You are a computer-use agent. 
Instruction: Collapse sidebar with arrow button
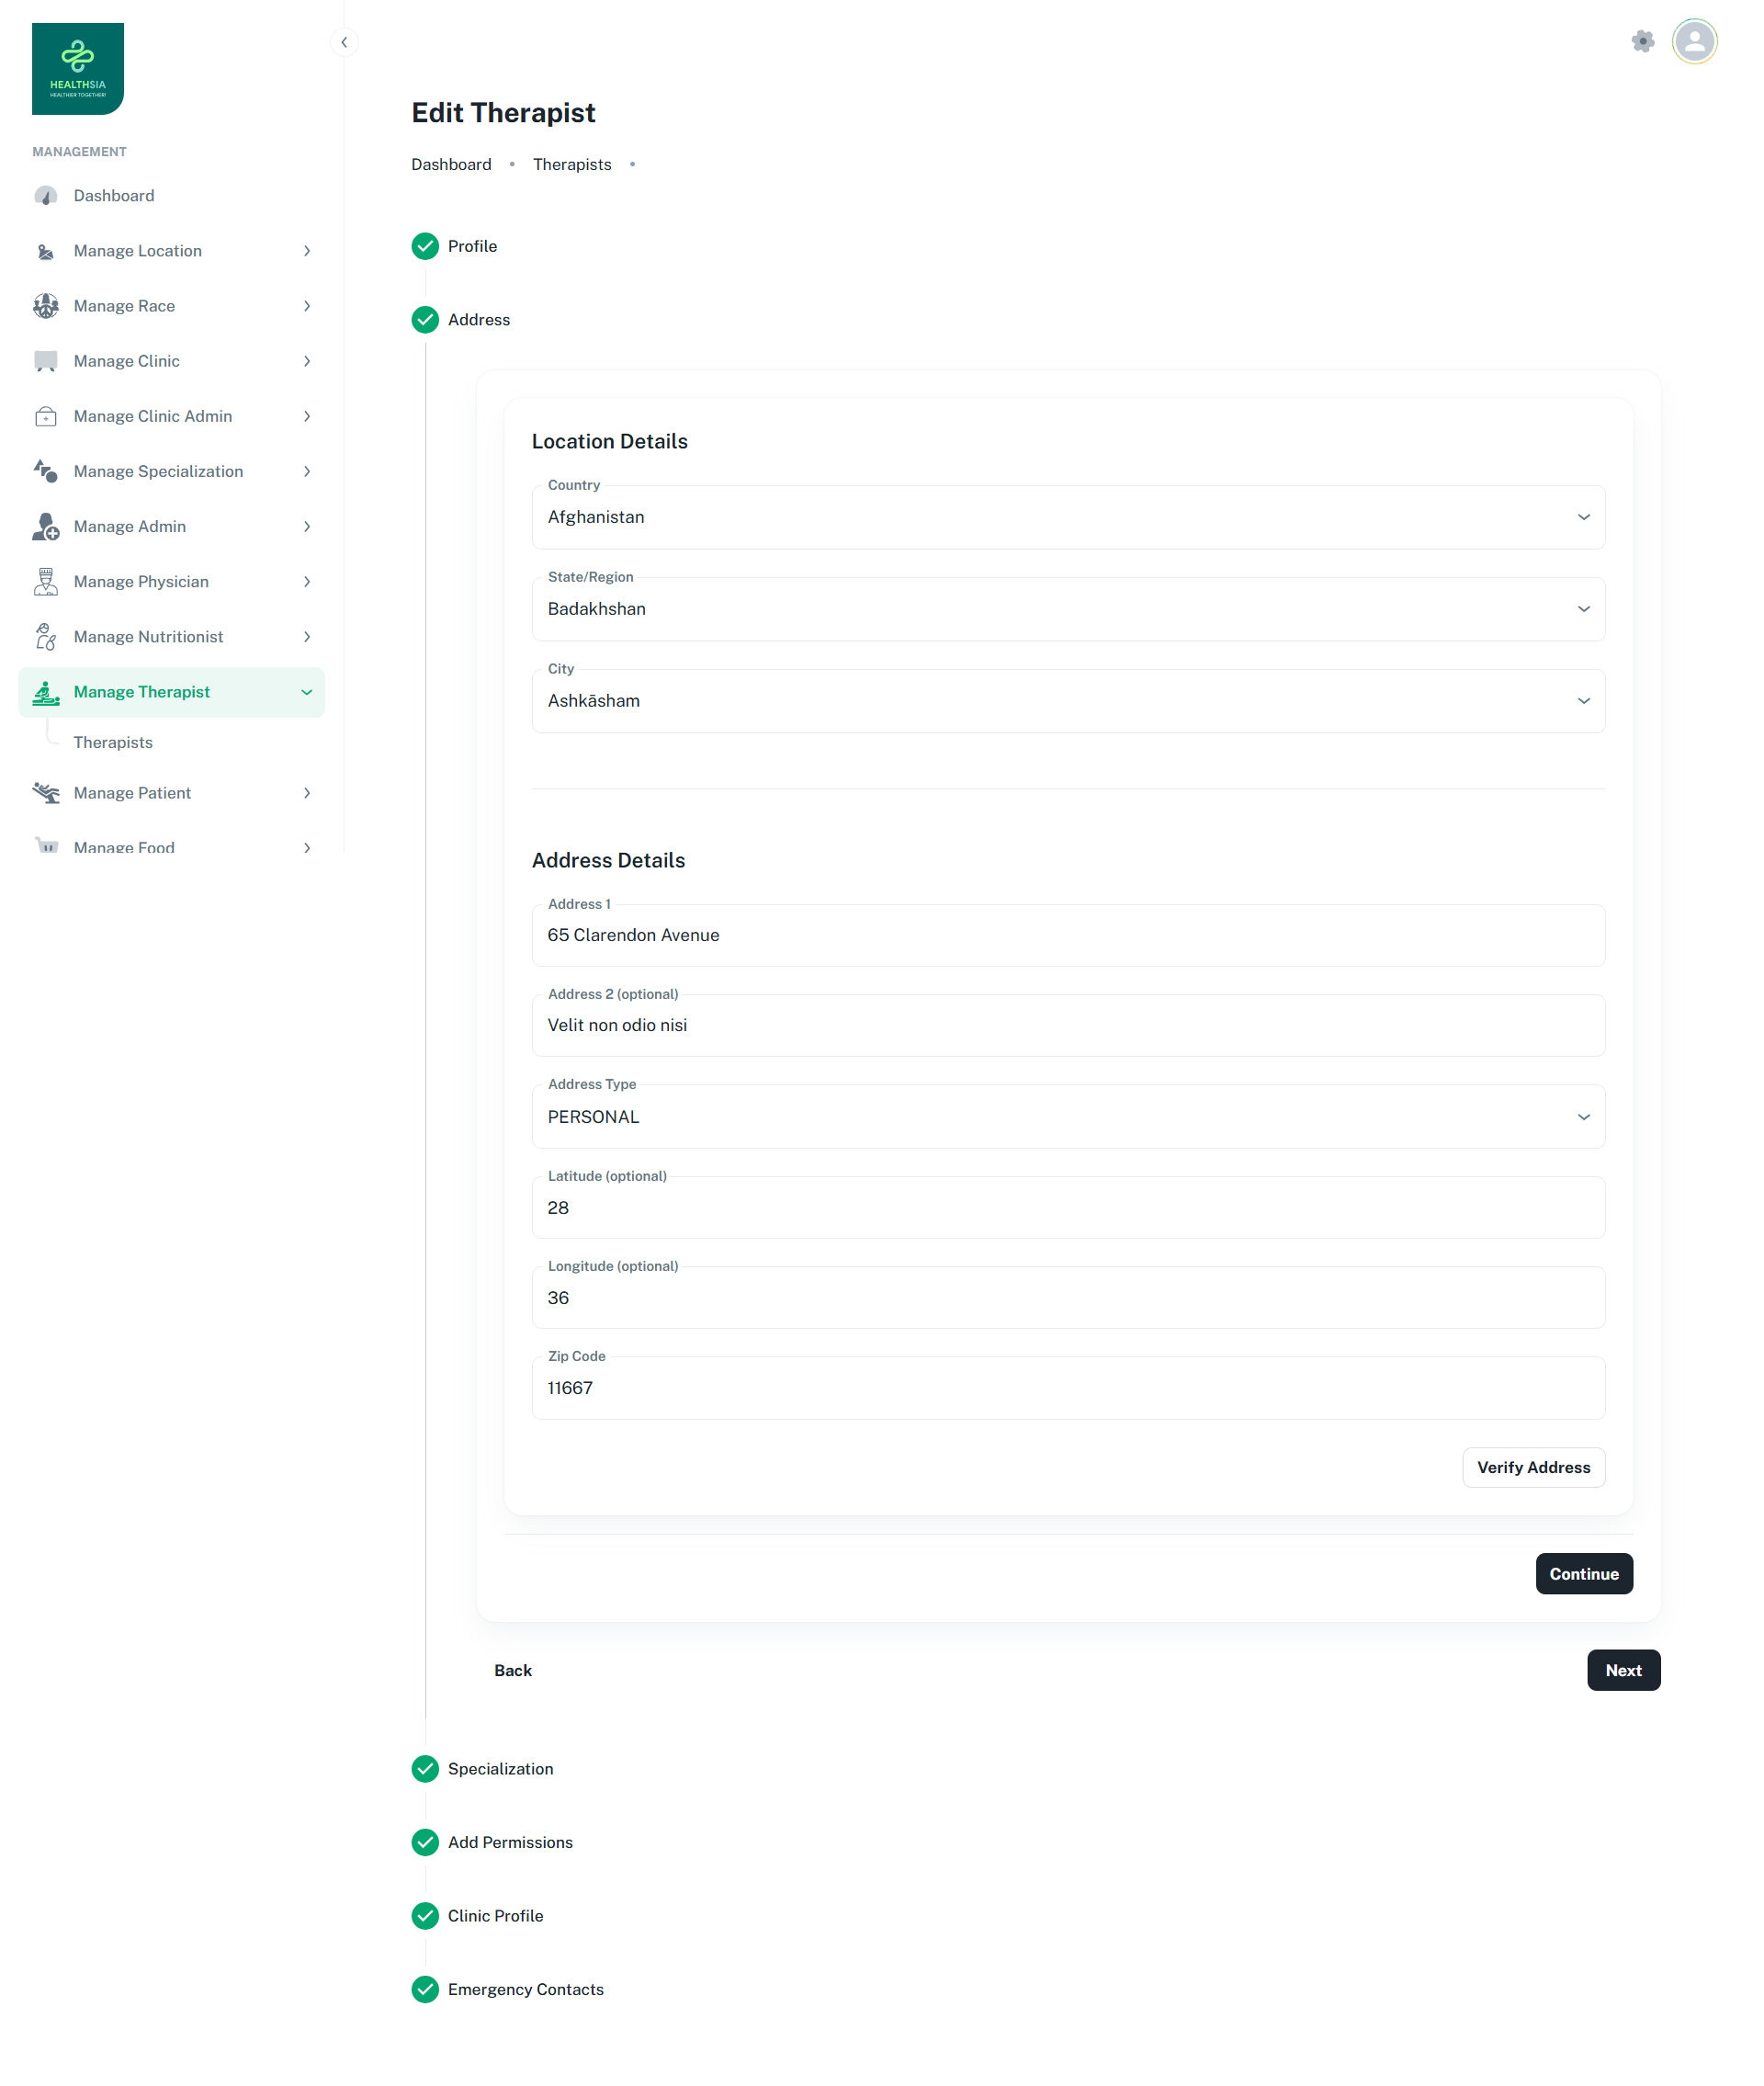[344, 42]
